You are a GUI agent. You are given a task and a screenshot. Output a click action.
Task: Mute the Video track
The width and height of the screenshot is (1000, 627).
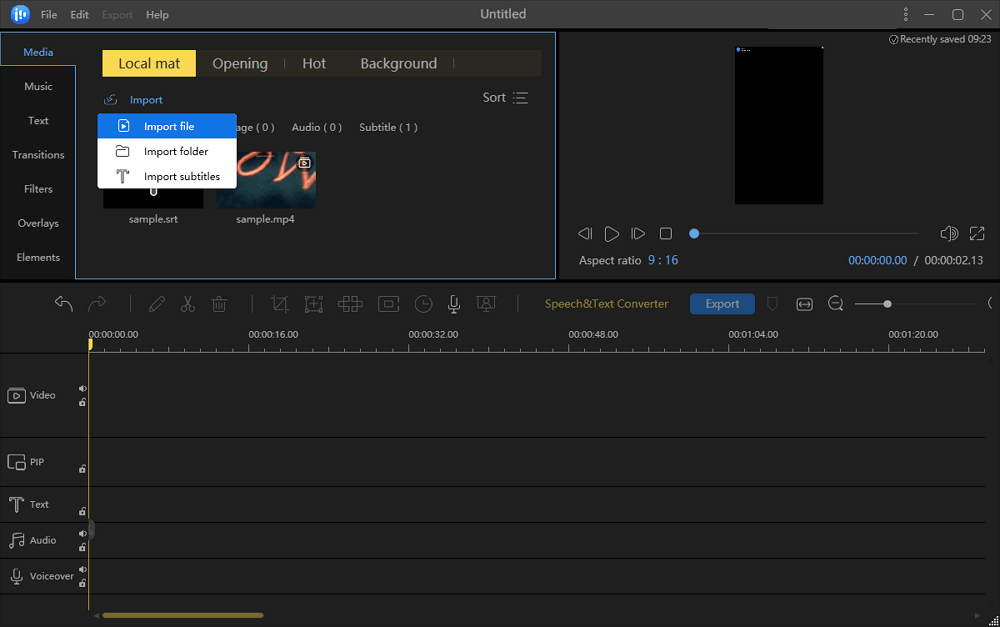83,389
